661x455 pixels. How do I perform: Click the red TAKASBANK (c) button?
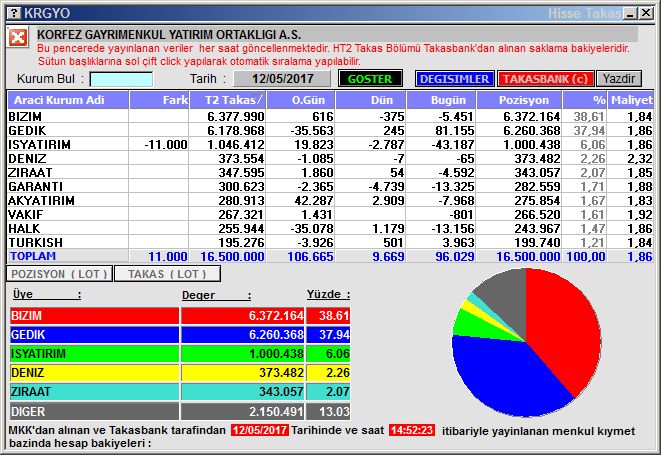pyautogui.click(x=545, y=79)
